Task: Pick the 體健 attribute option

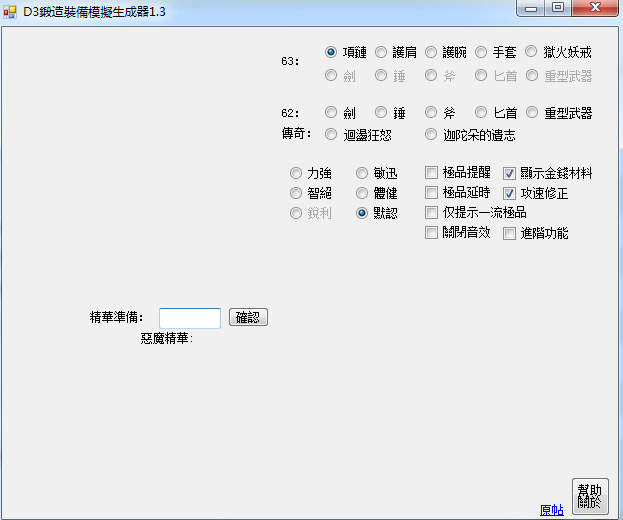Action: (x=363, y=193)
